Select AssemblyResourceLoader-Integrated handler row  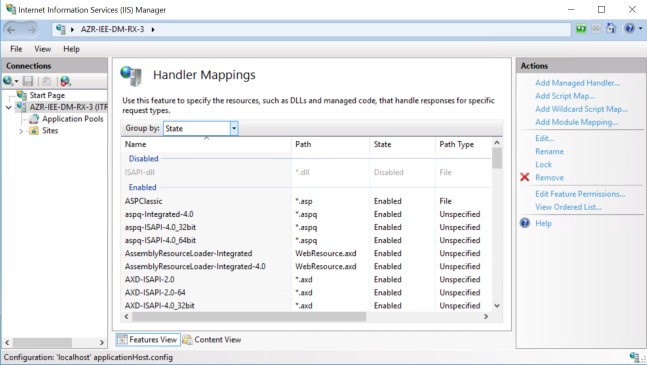point(306,254)
